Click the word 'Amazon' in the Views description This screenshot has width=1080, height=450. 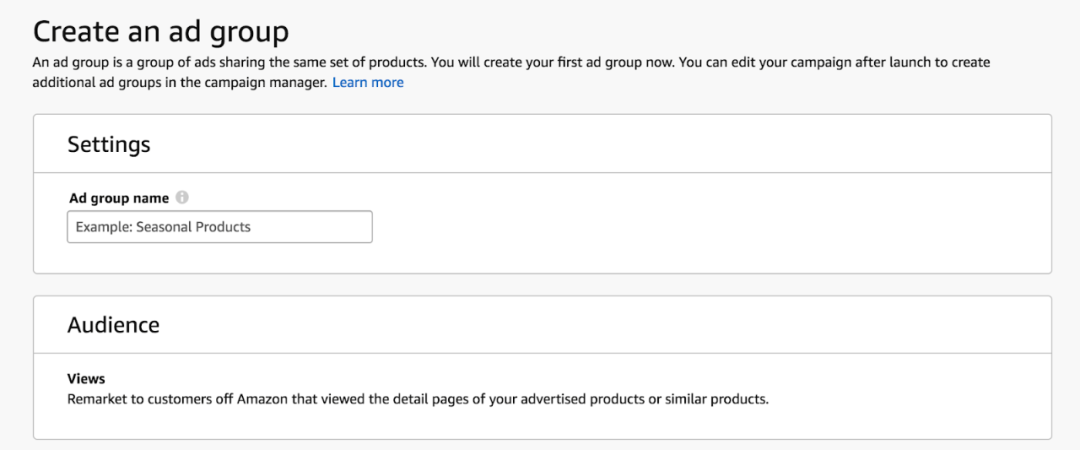[x=266, y=399]
